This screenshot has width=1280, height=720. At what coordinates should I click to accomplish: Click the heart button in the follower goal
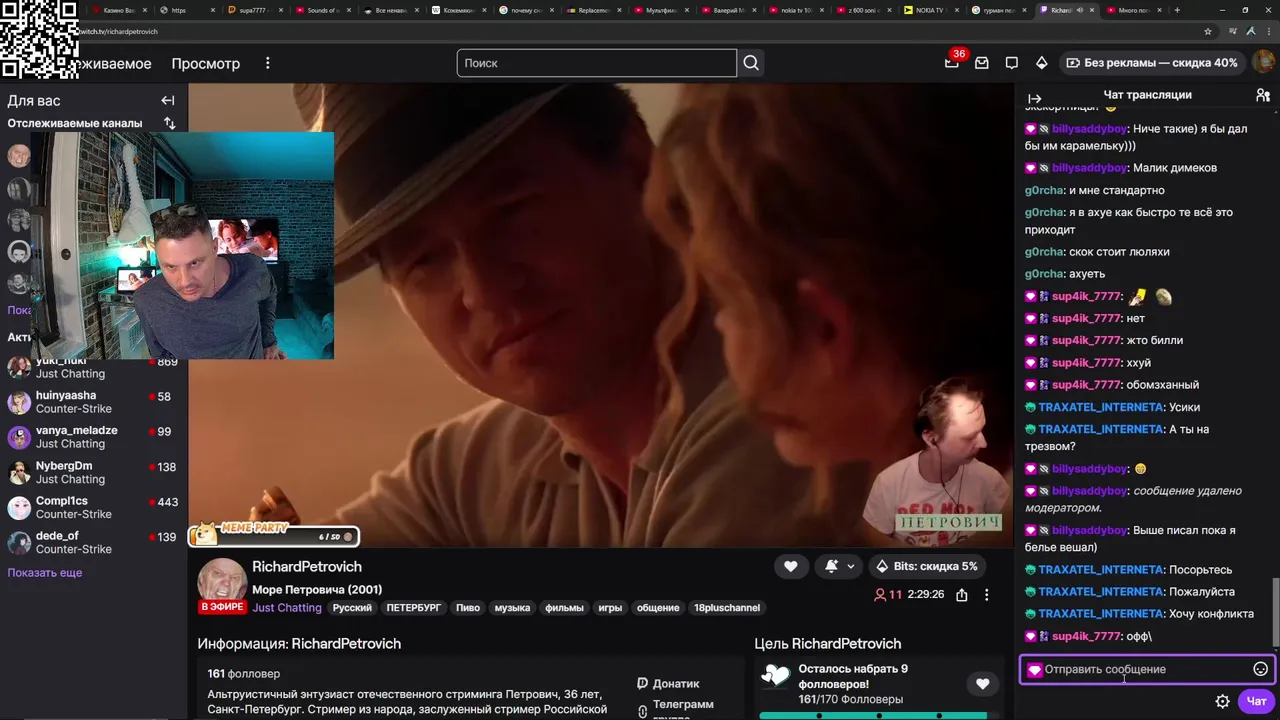click(982, 684)
